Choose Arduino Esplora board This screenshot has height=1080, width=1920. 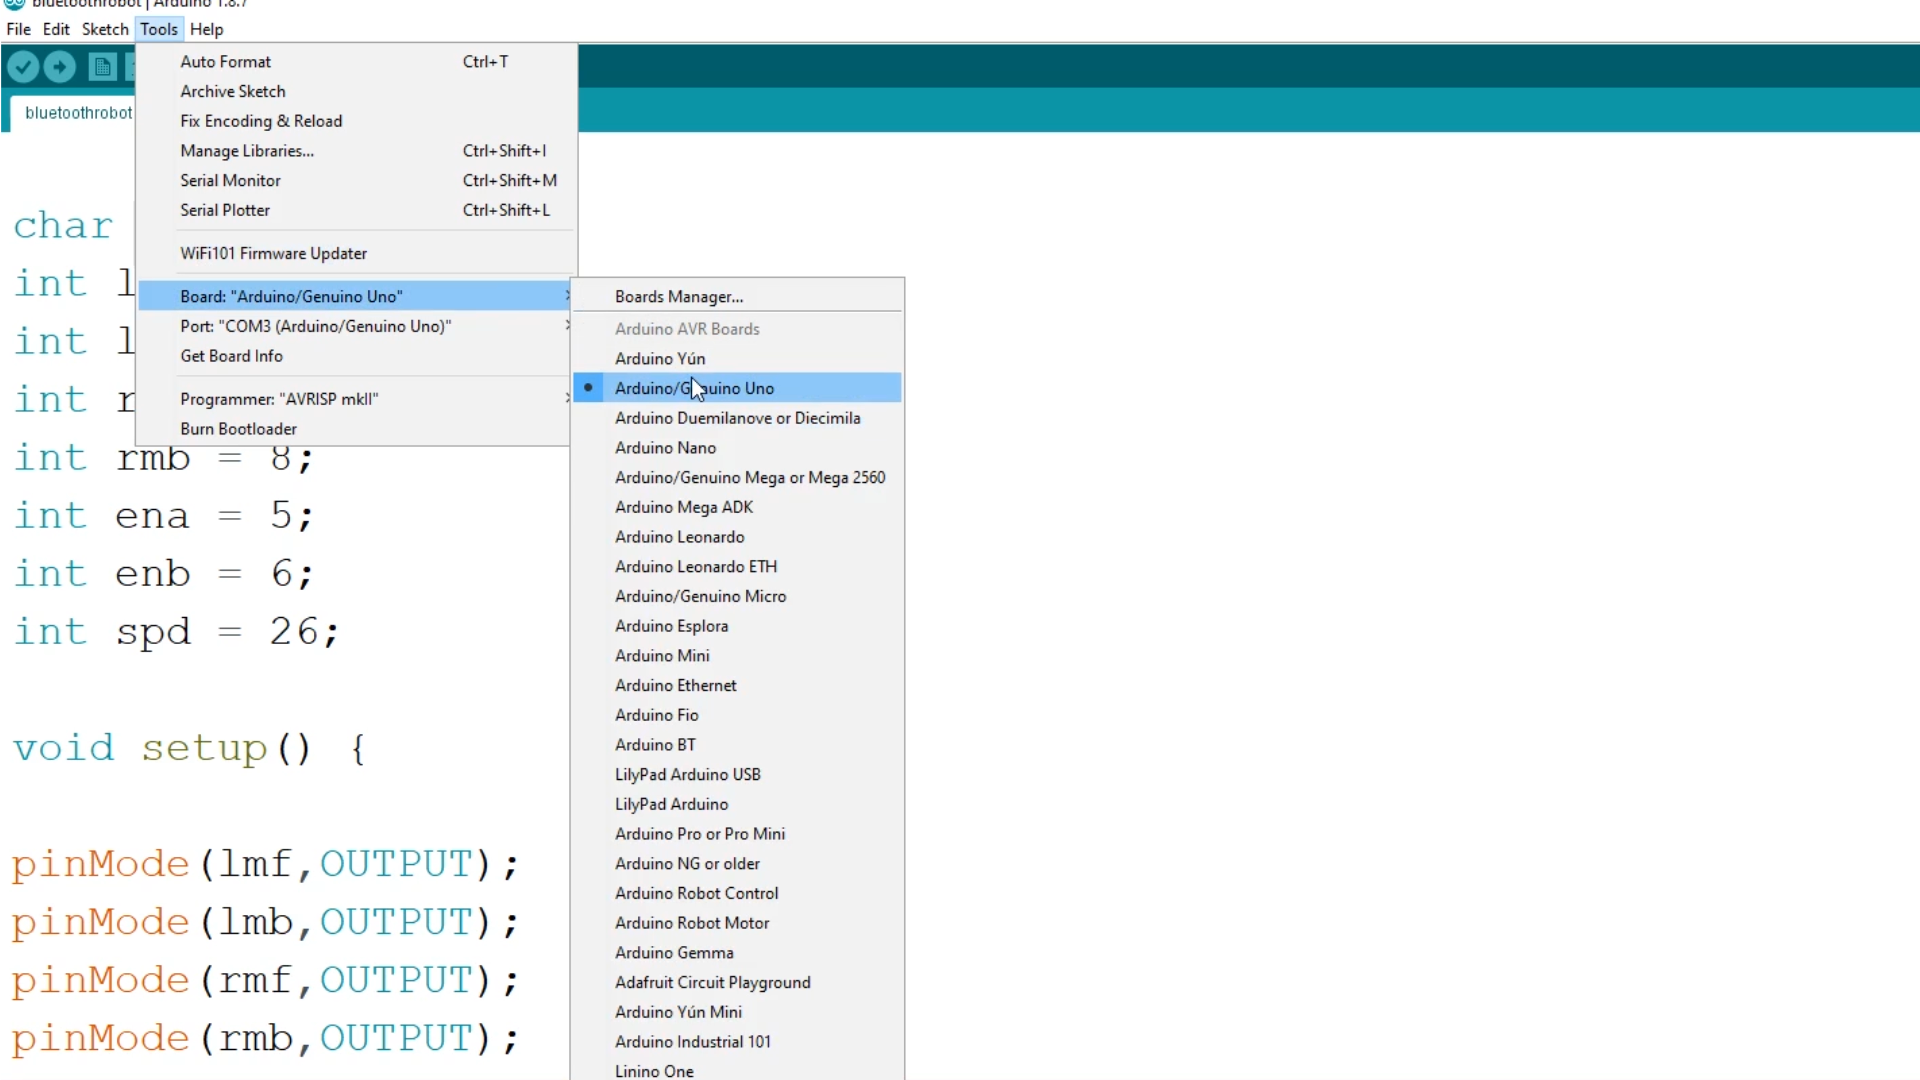pos(737,626)
